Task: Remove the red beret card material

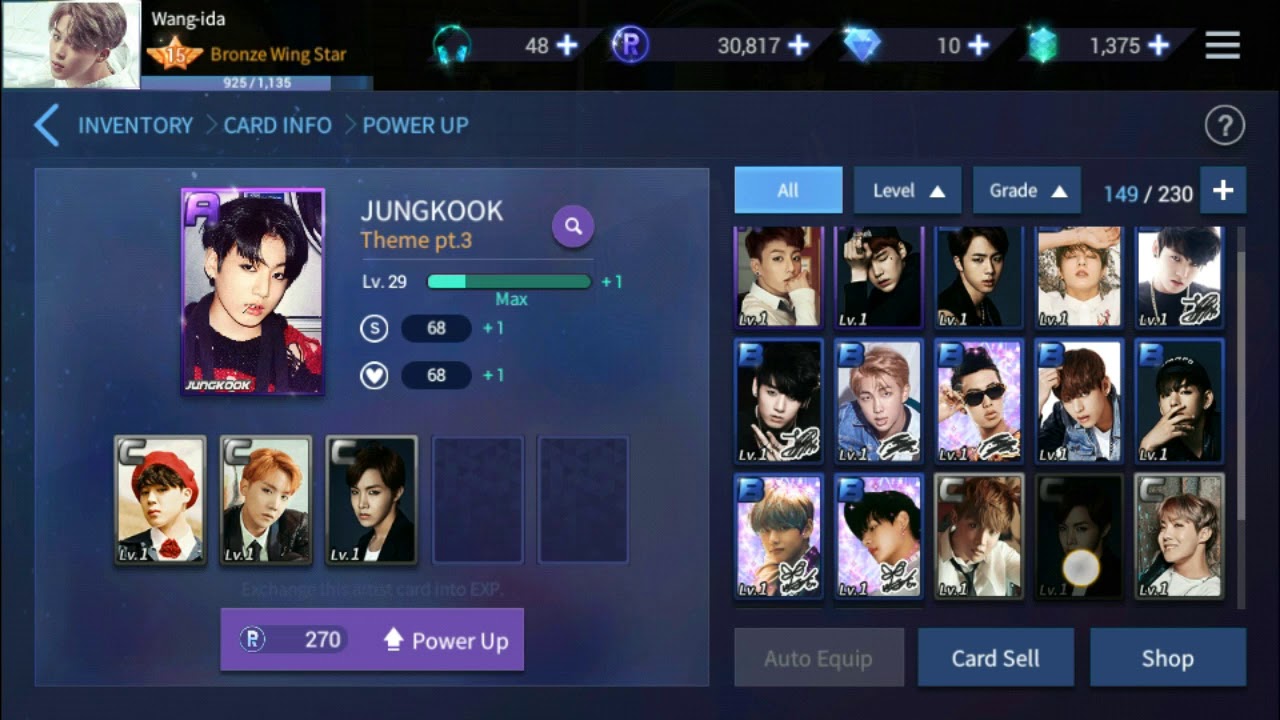Action: click(160, 500)
